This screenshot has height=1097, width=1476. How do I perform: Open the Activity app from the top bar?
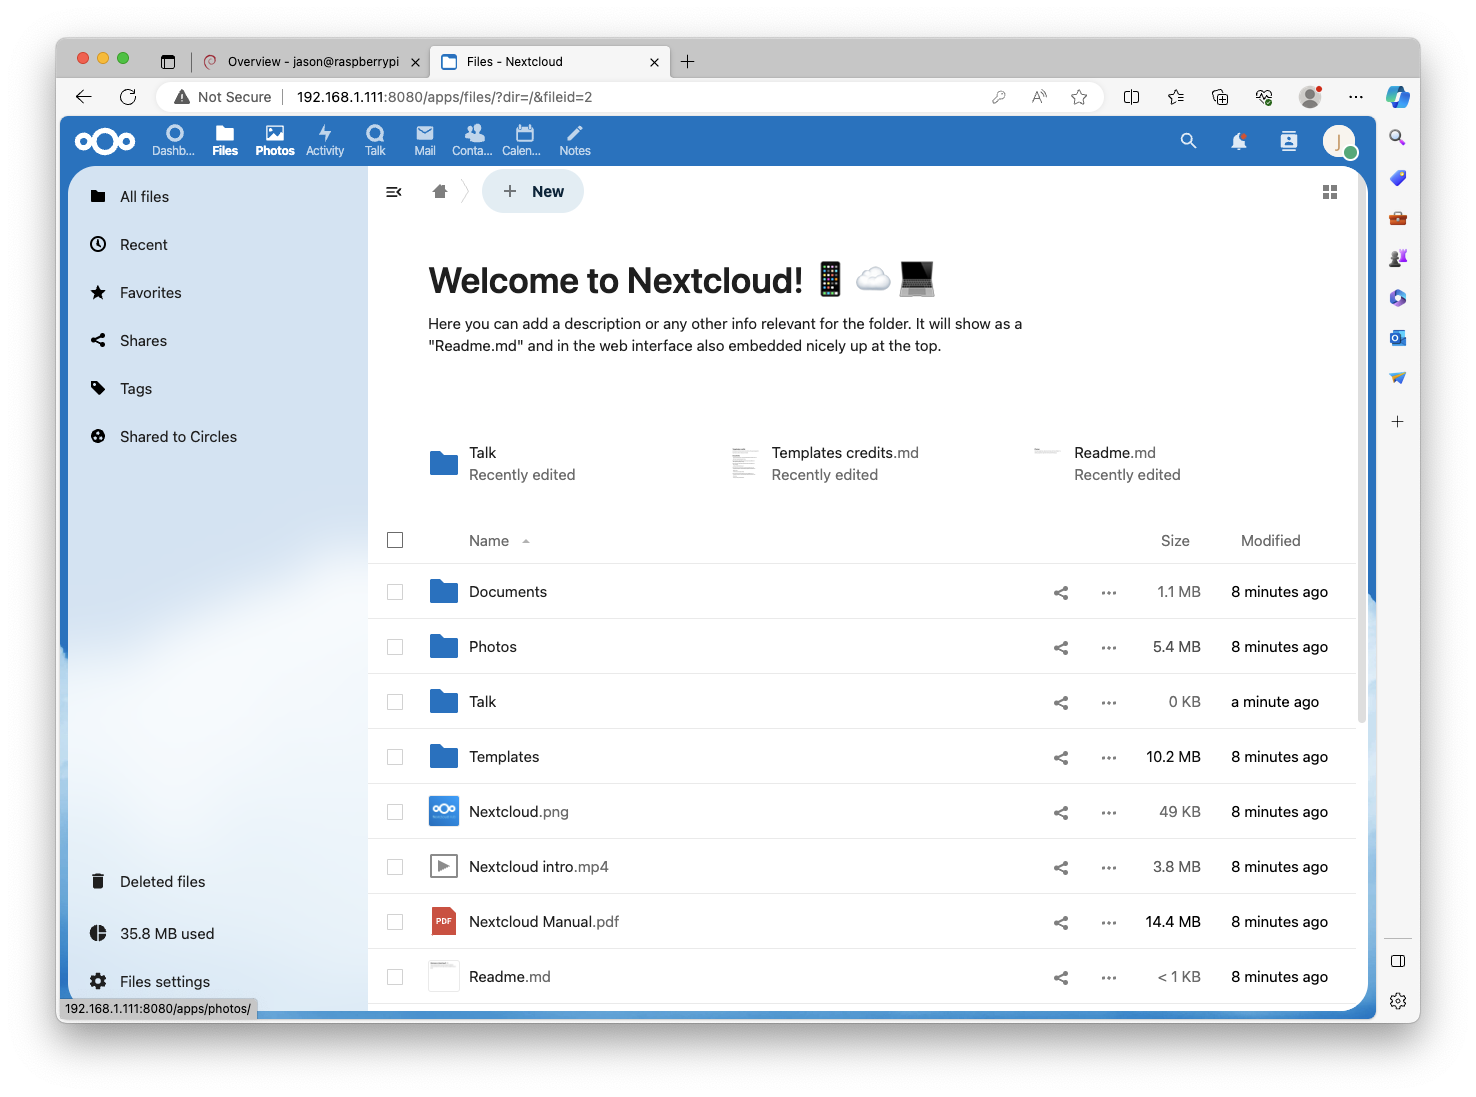(325, 140)
